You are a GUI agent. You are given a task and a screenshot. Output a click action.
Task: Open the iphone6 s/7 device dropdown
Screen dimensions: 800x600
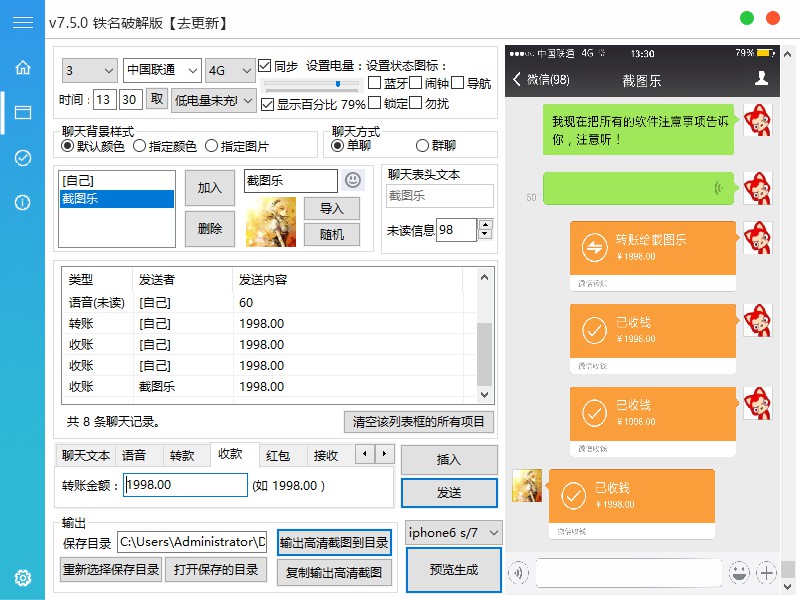click(454, 533)
